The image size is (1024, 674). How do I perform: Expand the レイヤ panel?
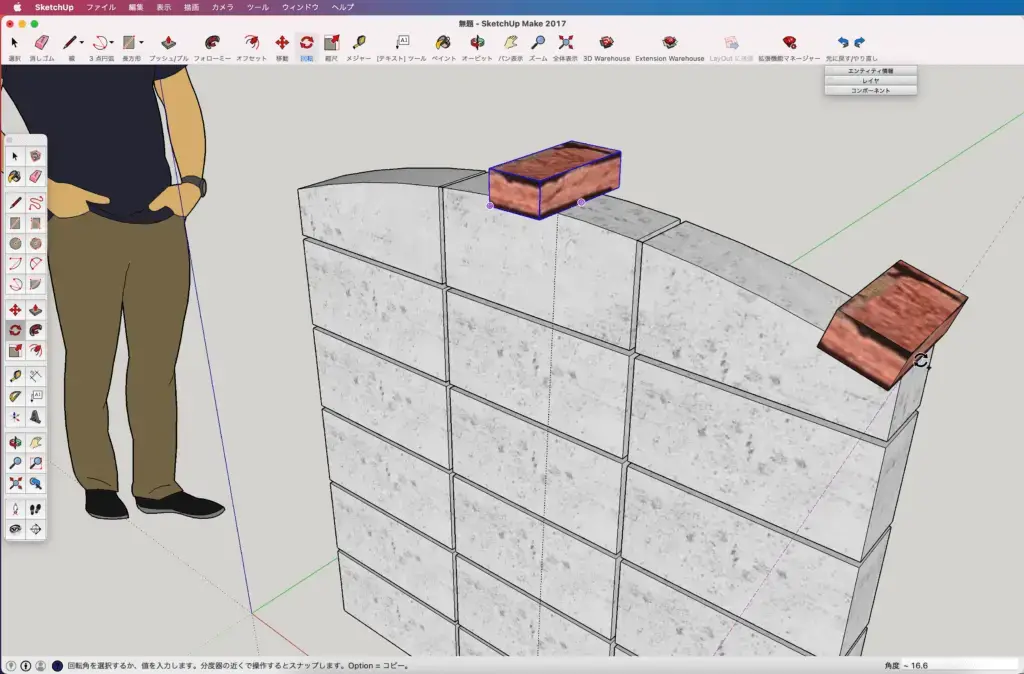point(871,80)
